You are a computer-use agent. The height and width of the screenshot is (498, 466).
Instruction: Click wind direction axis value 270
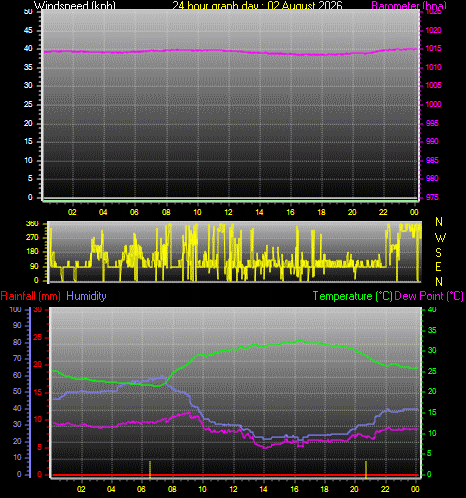pos(32,237)
